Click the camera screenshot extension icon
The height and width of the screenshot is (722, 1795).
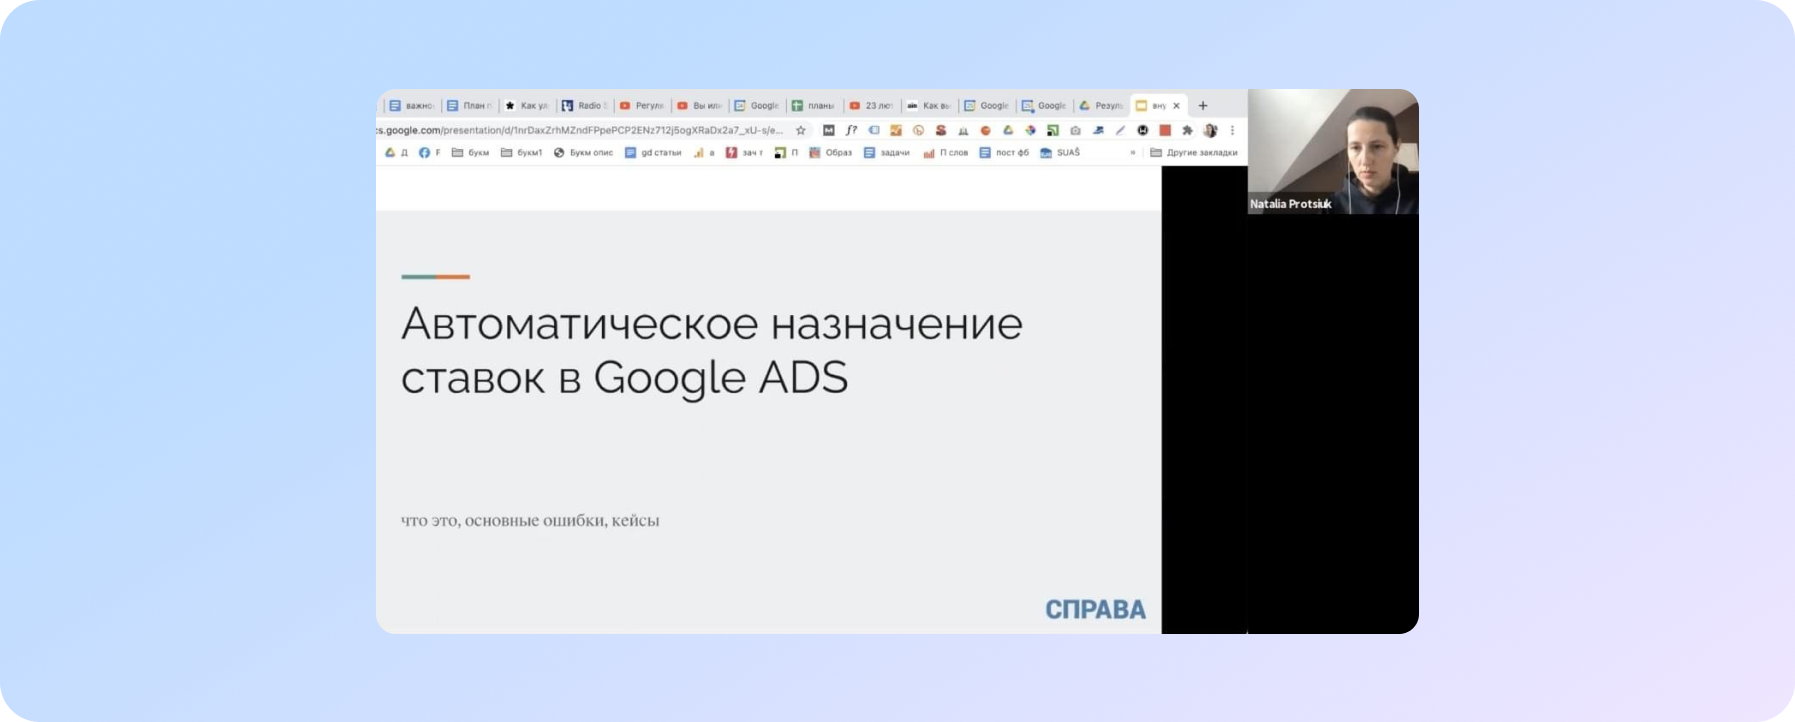[x=1075, y=130]
